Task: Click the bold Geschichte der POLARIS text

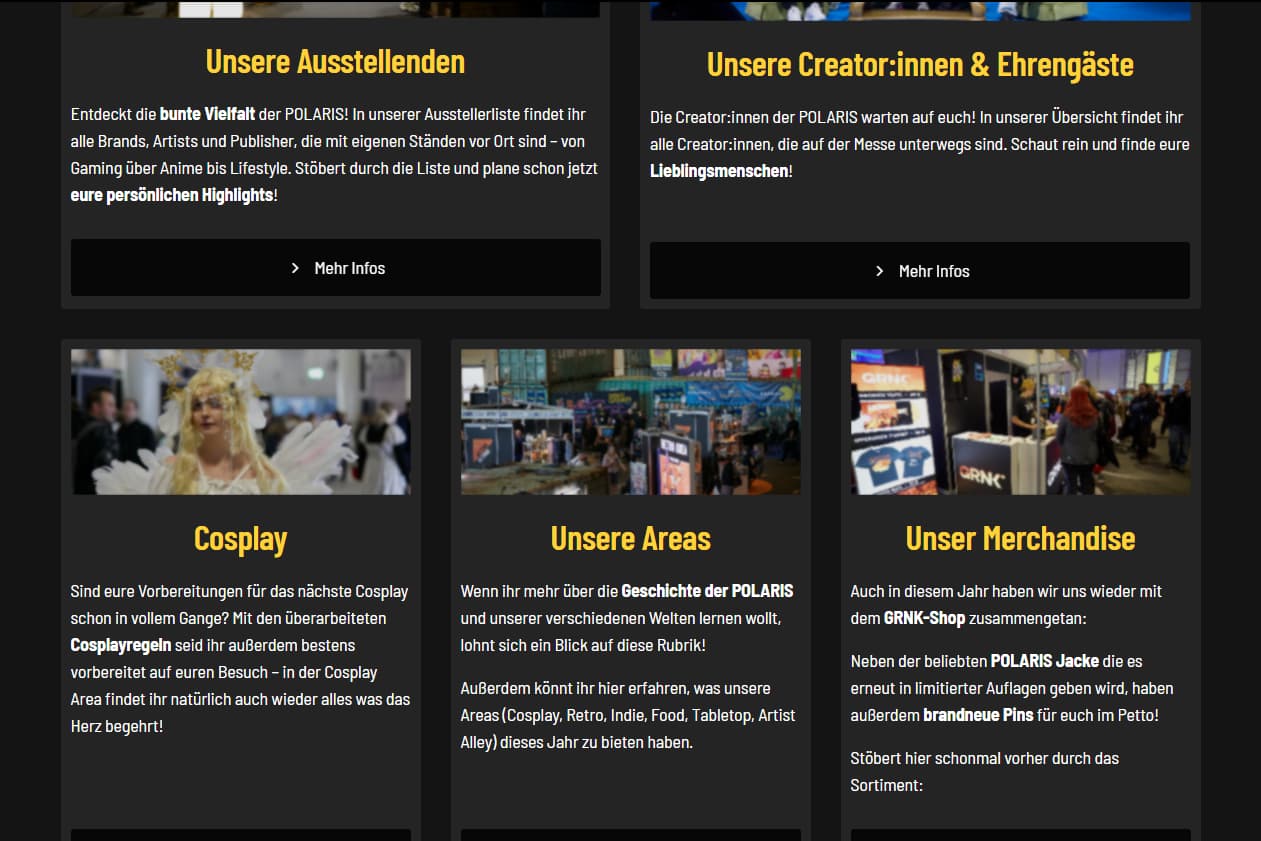Action: point(707,591)
